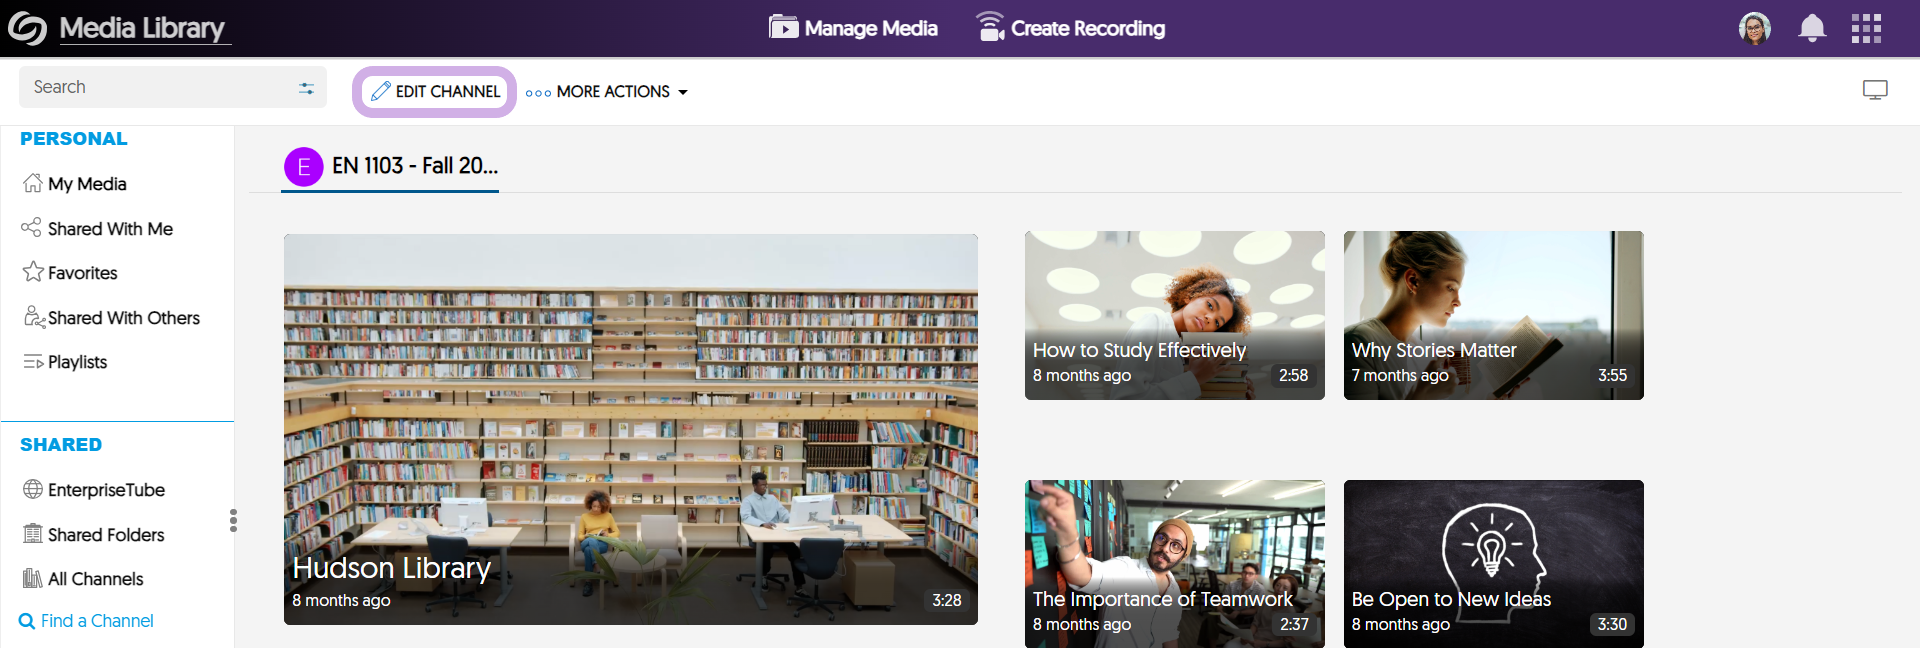Open Shared With Me
The image size is (1920, 648).
coord(110,229)
